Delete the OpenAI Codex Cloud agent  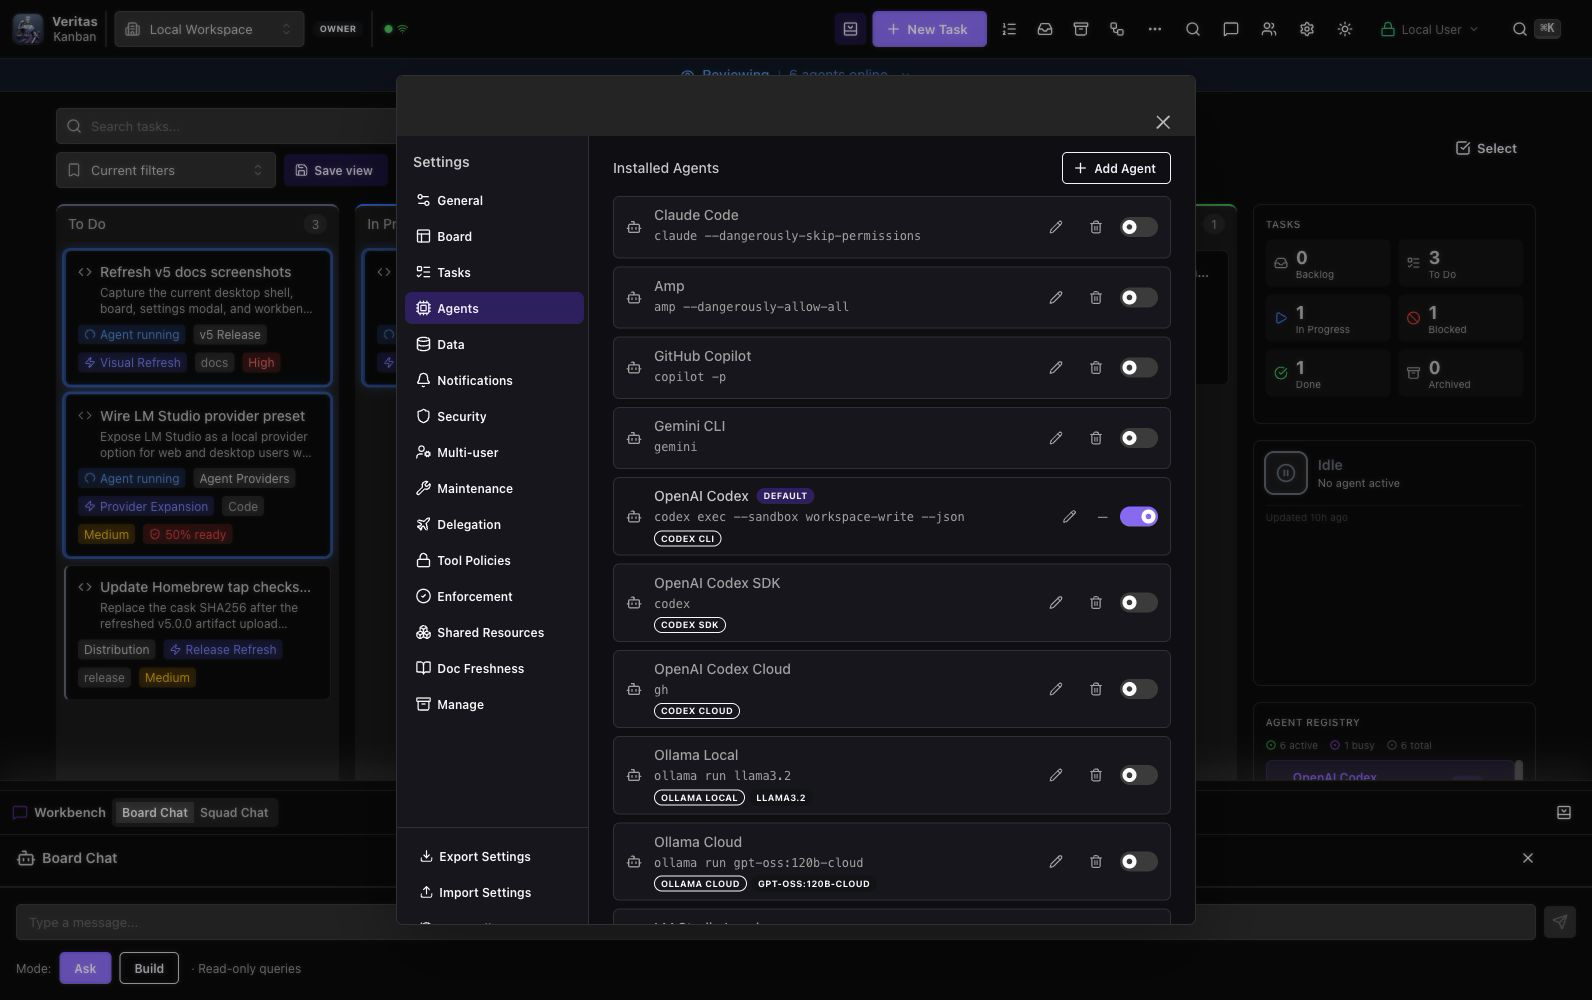point(1095,689)
